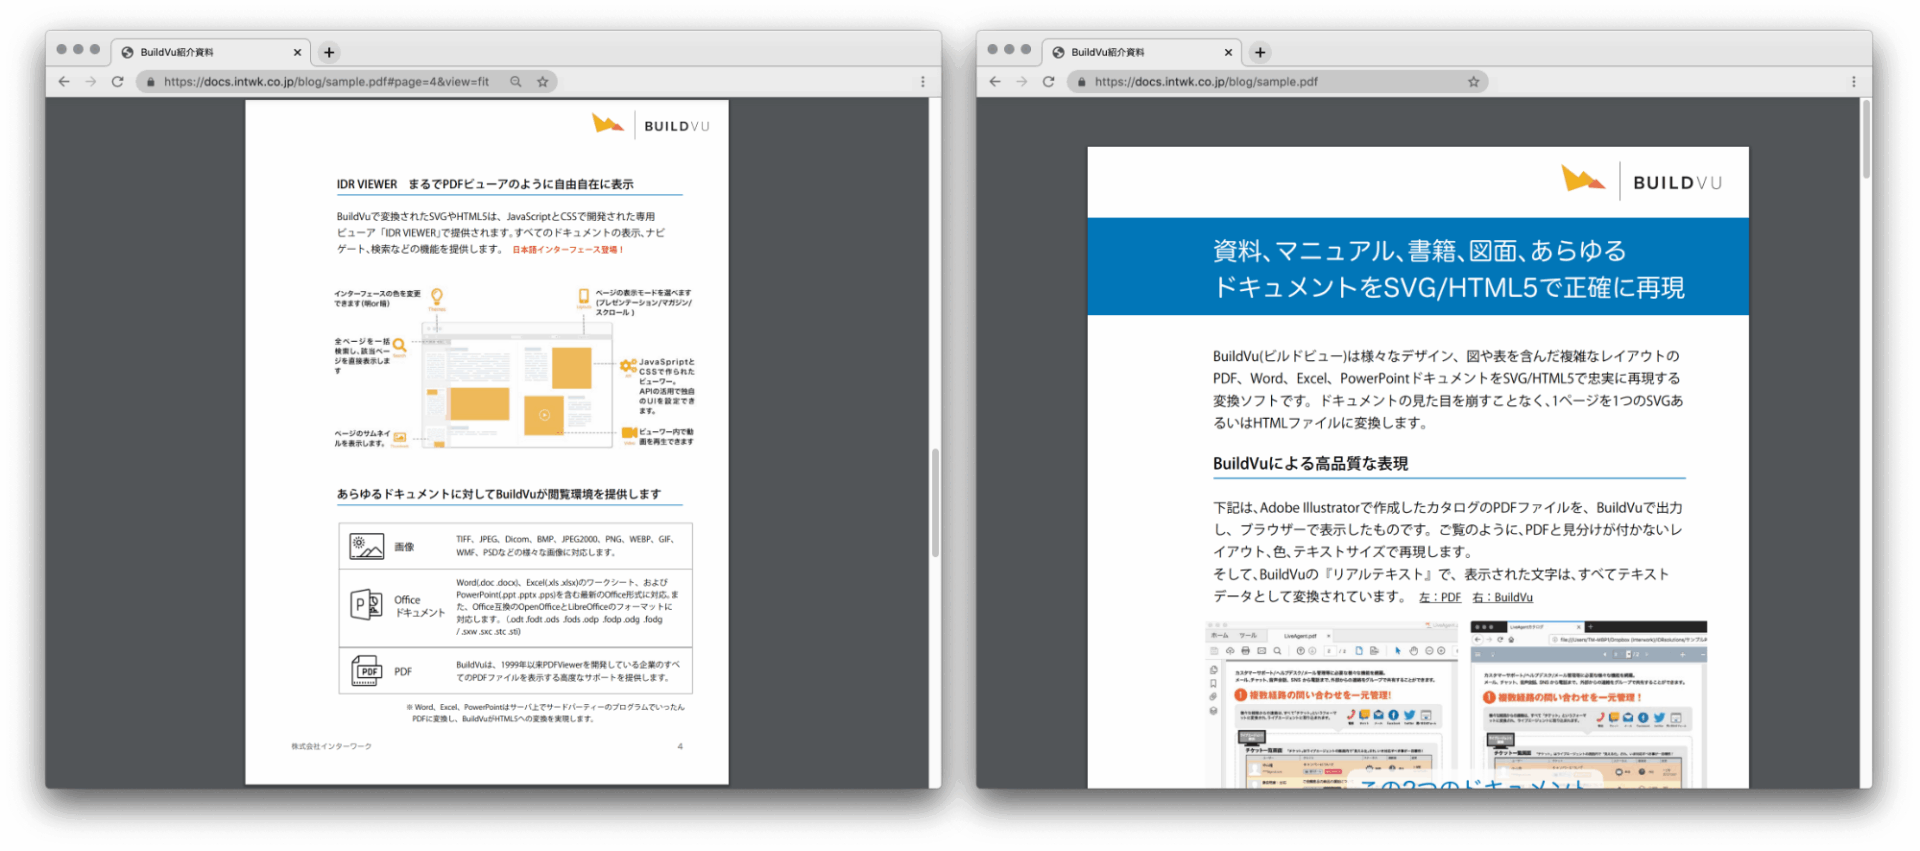Screen dimensions: 1920x851
Task: Select the BuildVu紹介資料 tab in the blue banner window
Action: tap(1130, 52)
